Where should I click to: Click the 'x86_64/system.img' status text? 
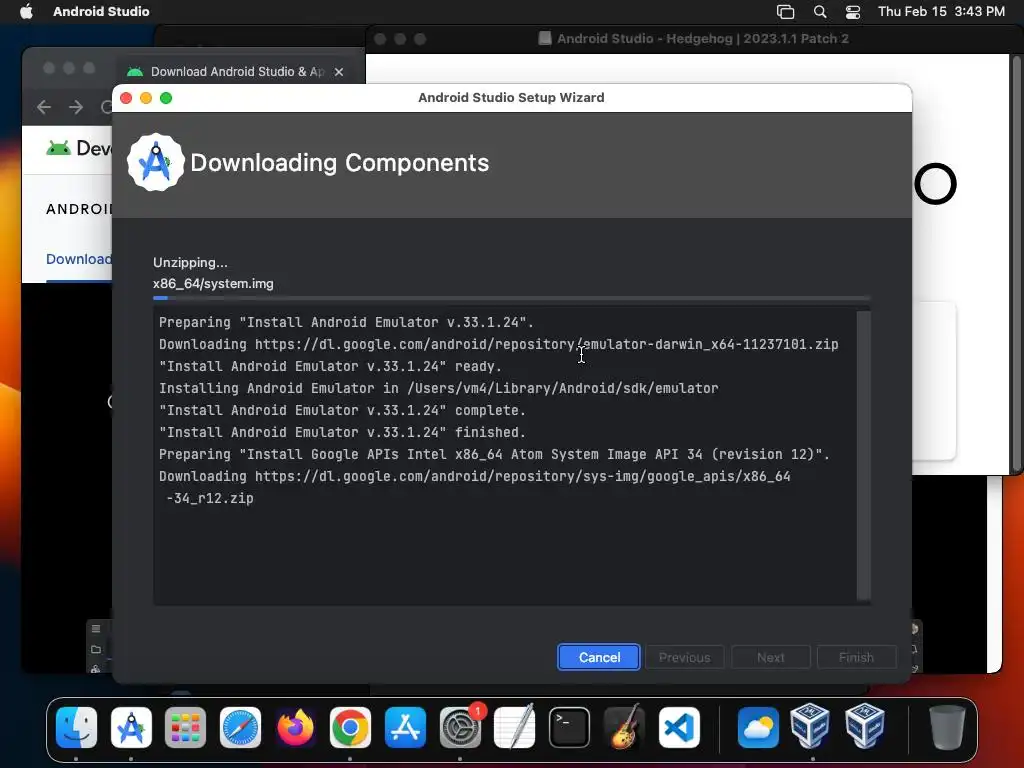213,283
